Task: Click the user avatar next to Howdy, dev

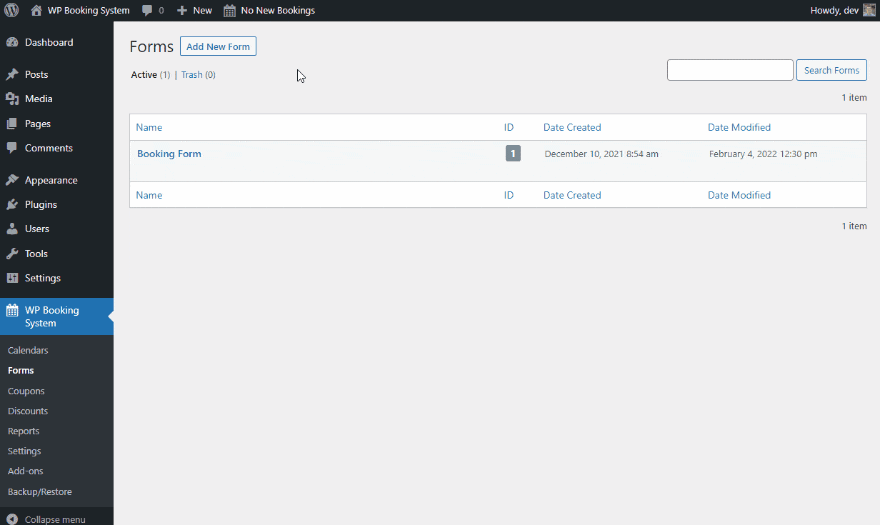Action: coord(869,10)
